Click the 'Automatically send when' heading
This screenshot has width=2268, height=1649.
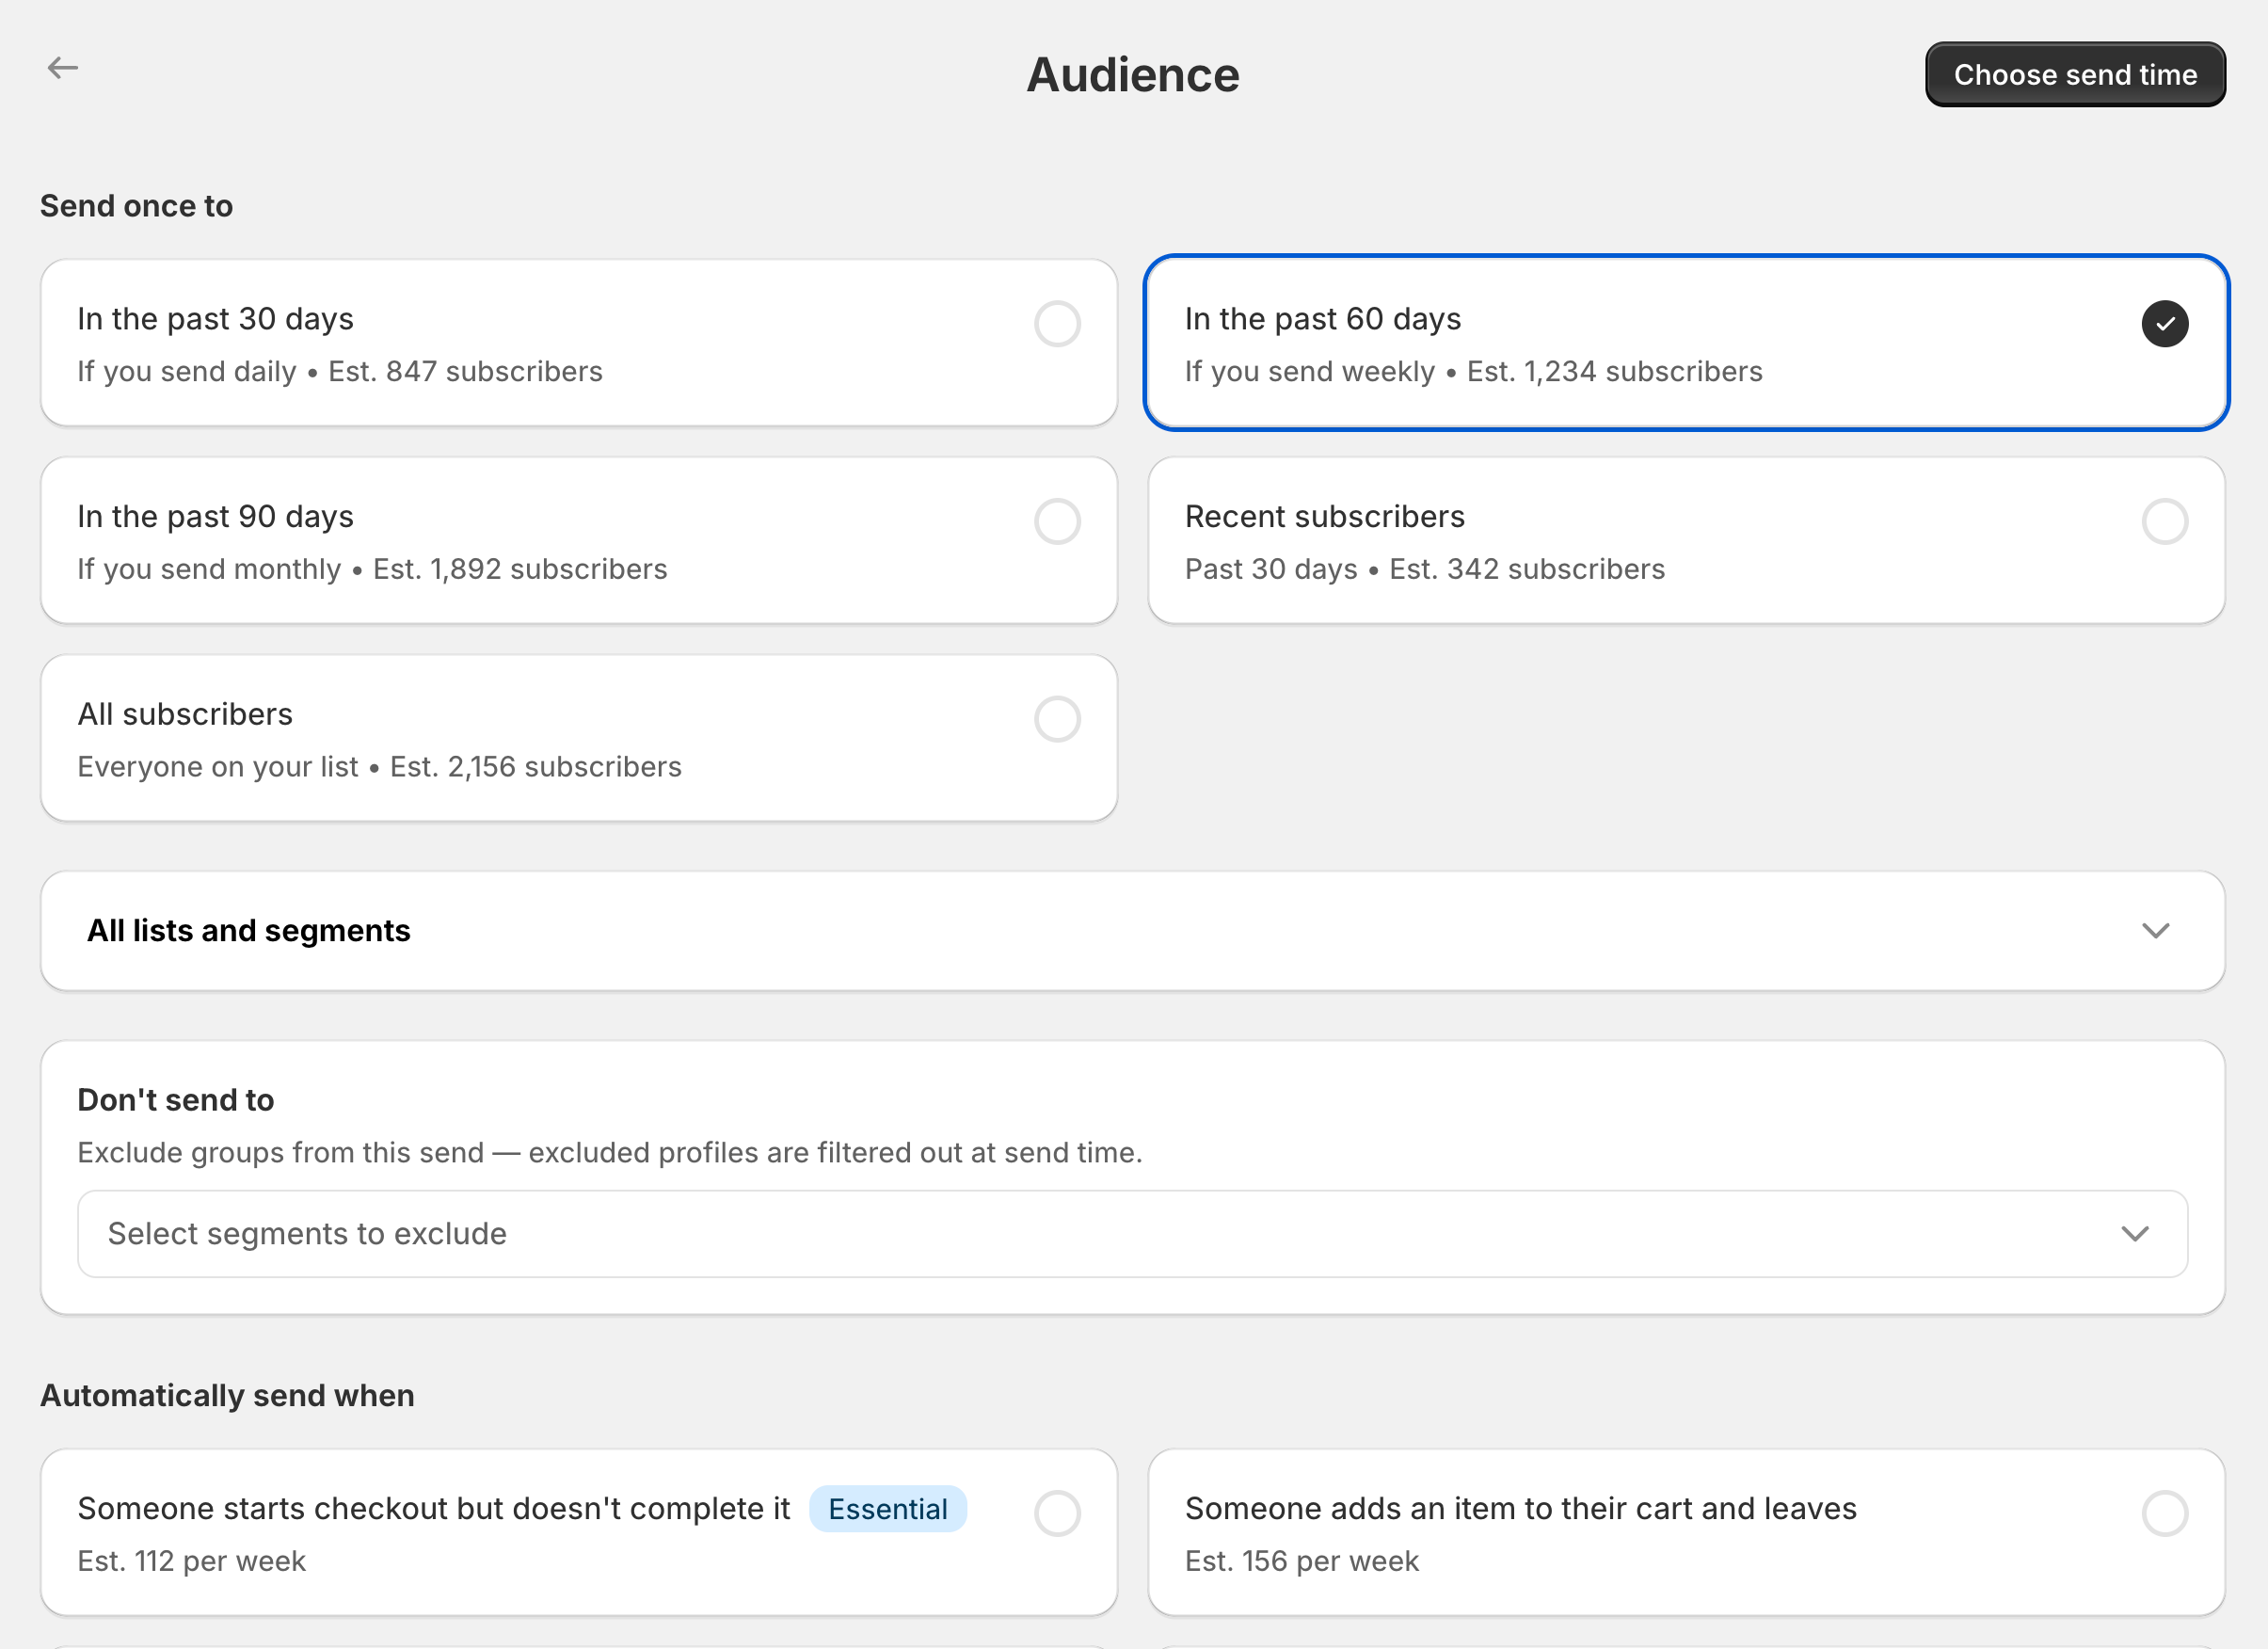pyautogui.click(x=228, y=1396)
